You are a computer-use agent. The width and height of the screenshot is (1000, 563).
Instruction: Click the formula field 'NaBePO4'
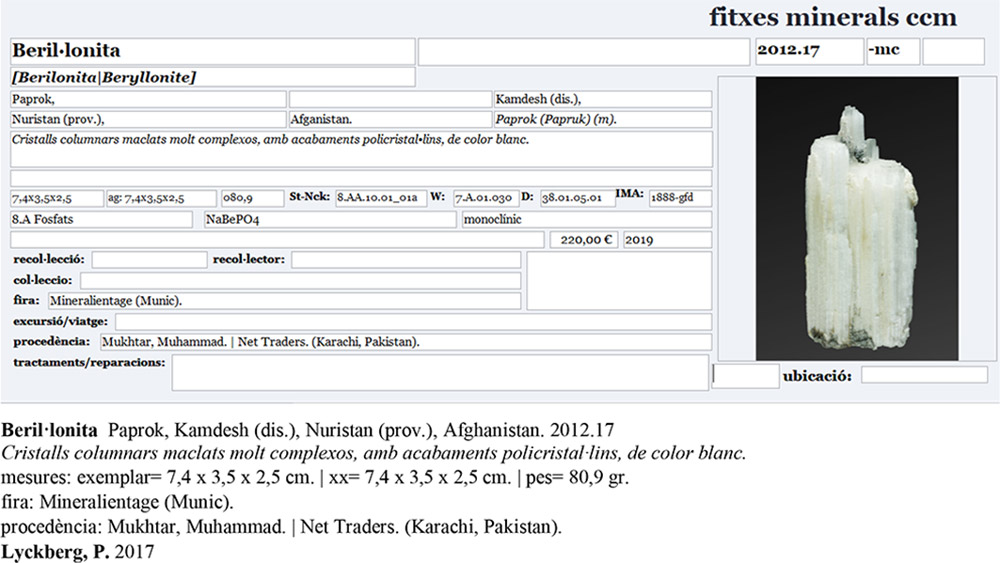(330, 219)
